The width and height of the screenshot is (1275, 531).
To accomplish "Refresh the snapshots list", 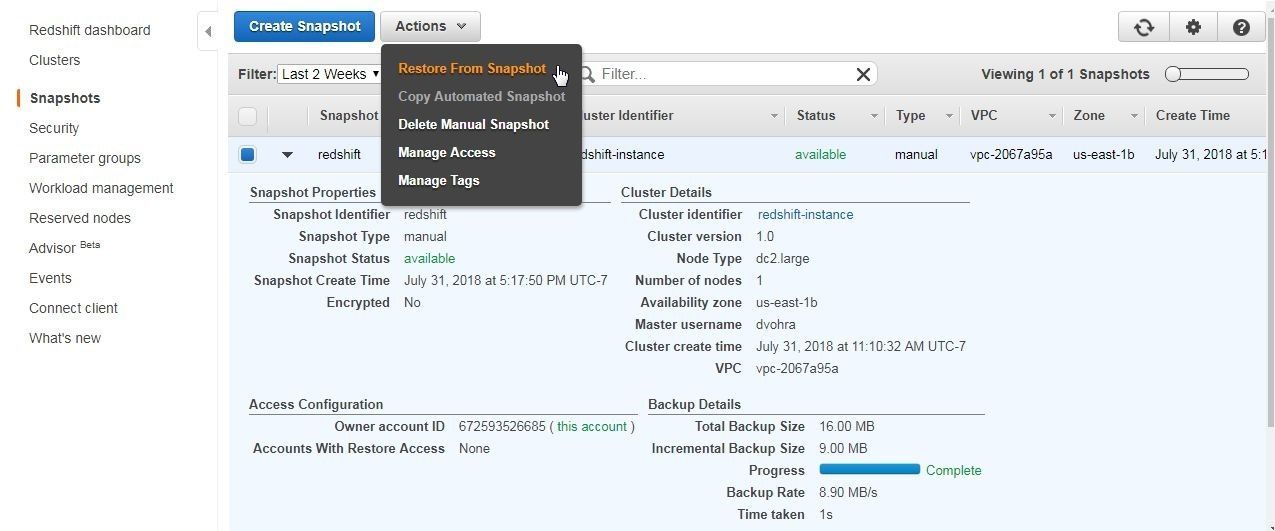I will click(x=1144, y=27).
